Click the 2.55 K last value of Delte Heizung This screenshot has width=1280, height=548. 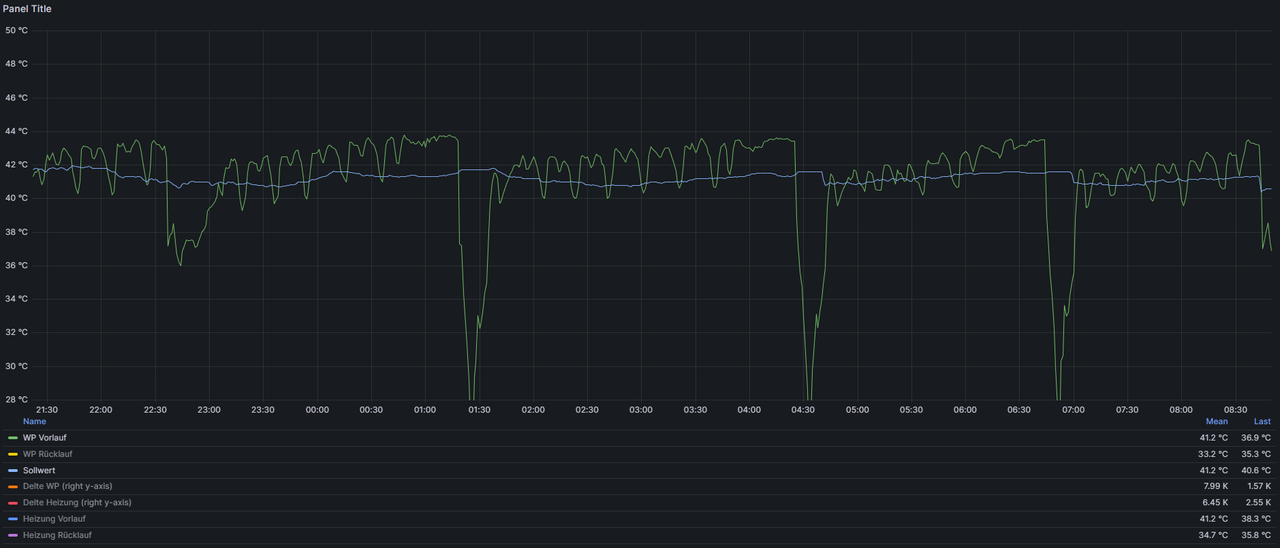click(x=1259, y=502)
